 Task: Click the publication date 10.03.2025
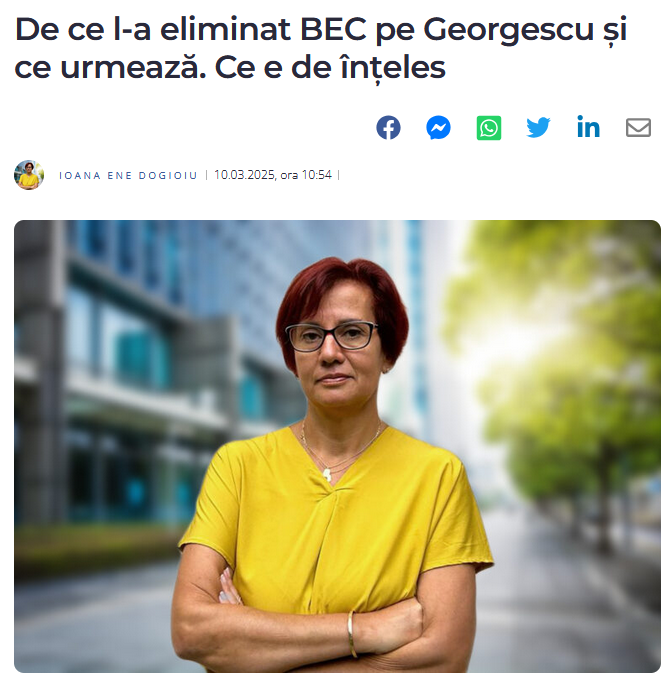click(244, 175)
